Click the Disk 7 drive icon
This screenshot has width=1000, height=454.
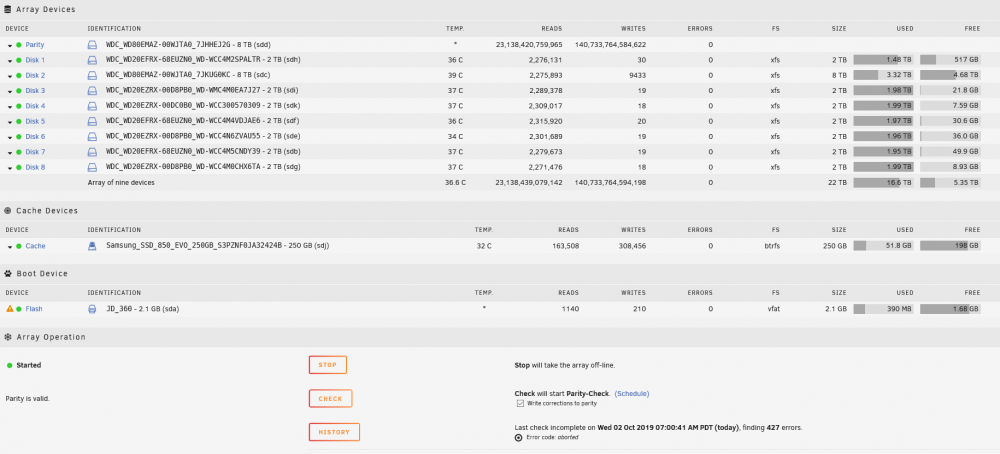click(92, 152)
